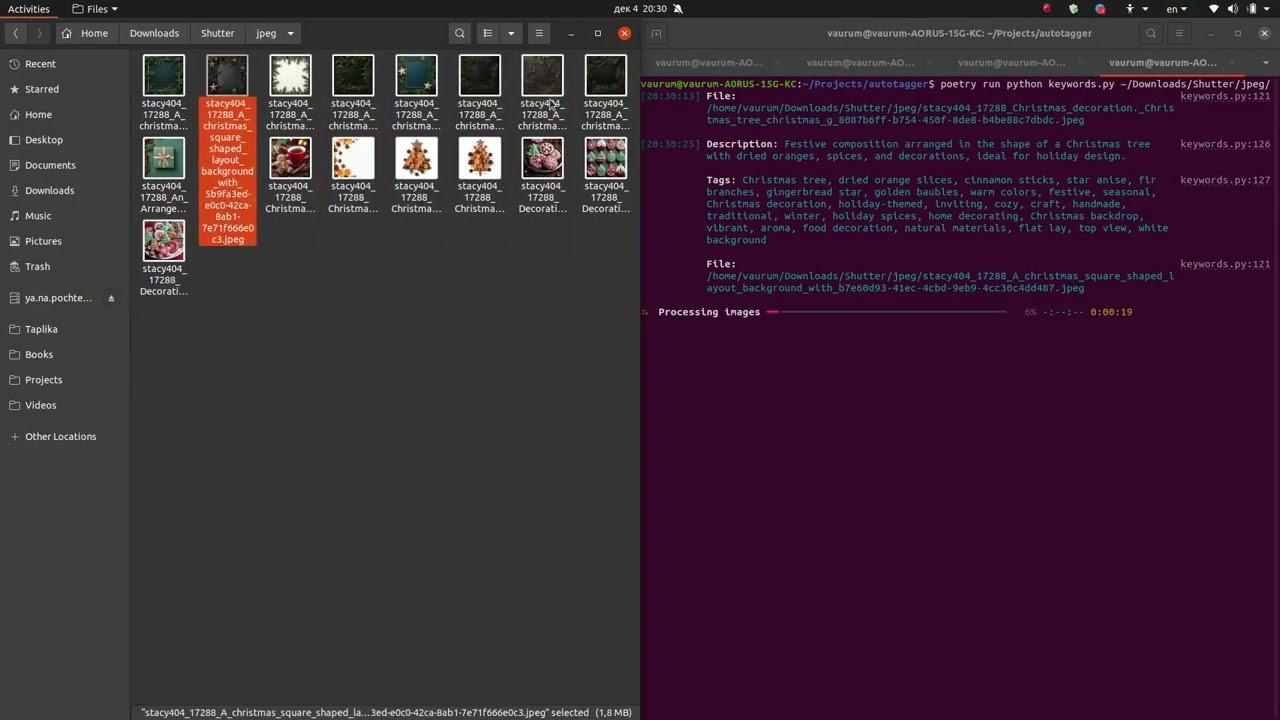Image resolution: width=1280 pixels, height=720 pixels.
Task: Click the Shutter breadcrumb button
Action: [217, 33]
